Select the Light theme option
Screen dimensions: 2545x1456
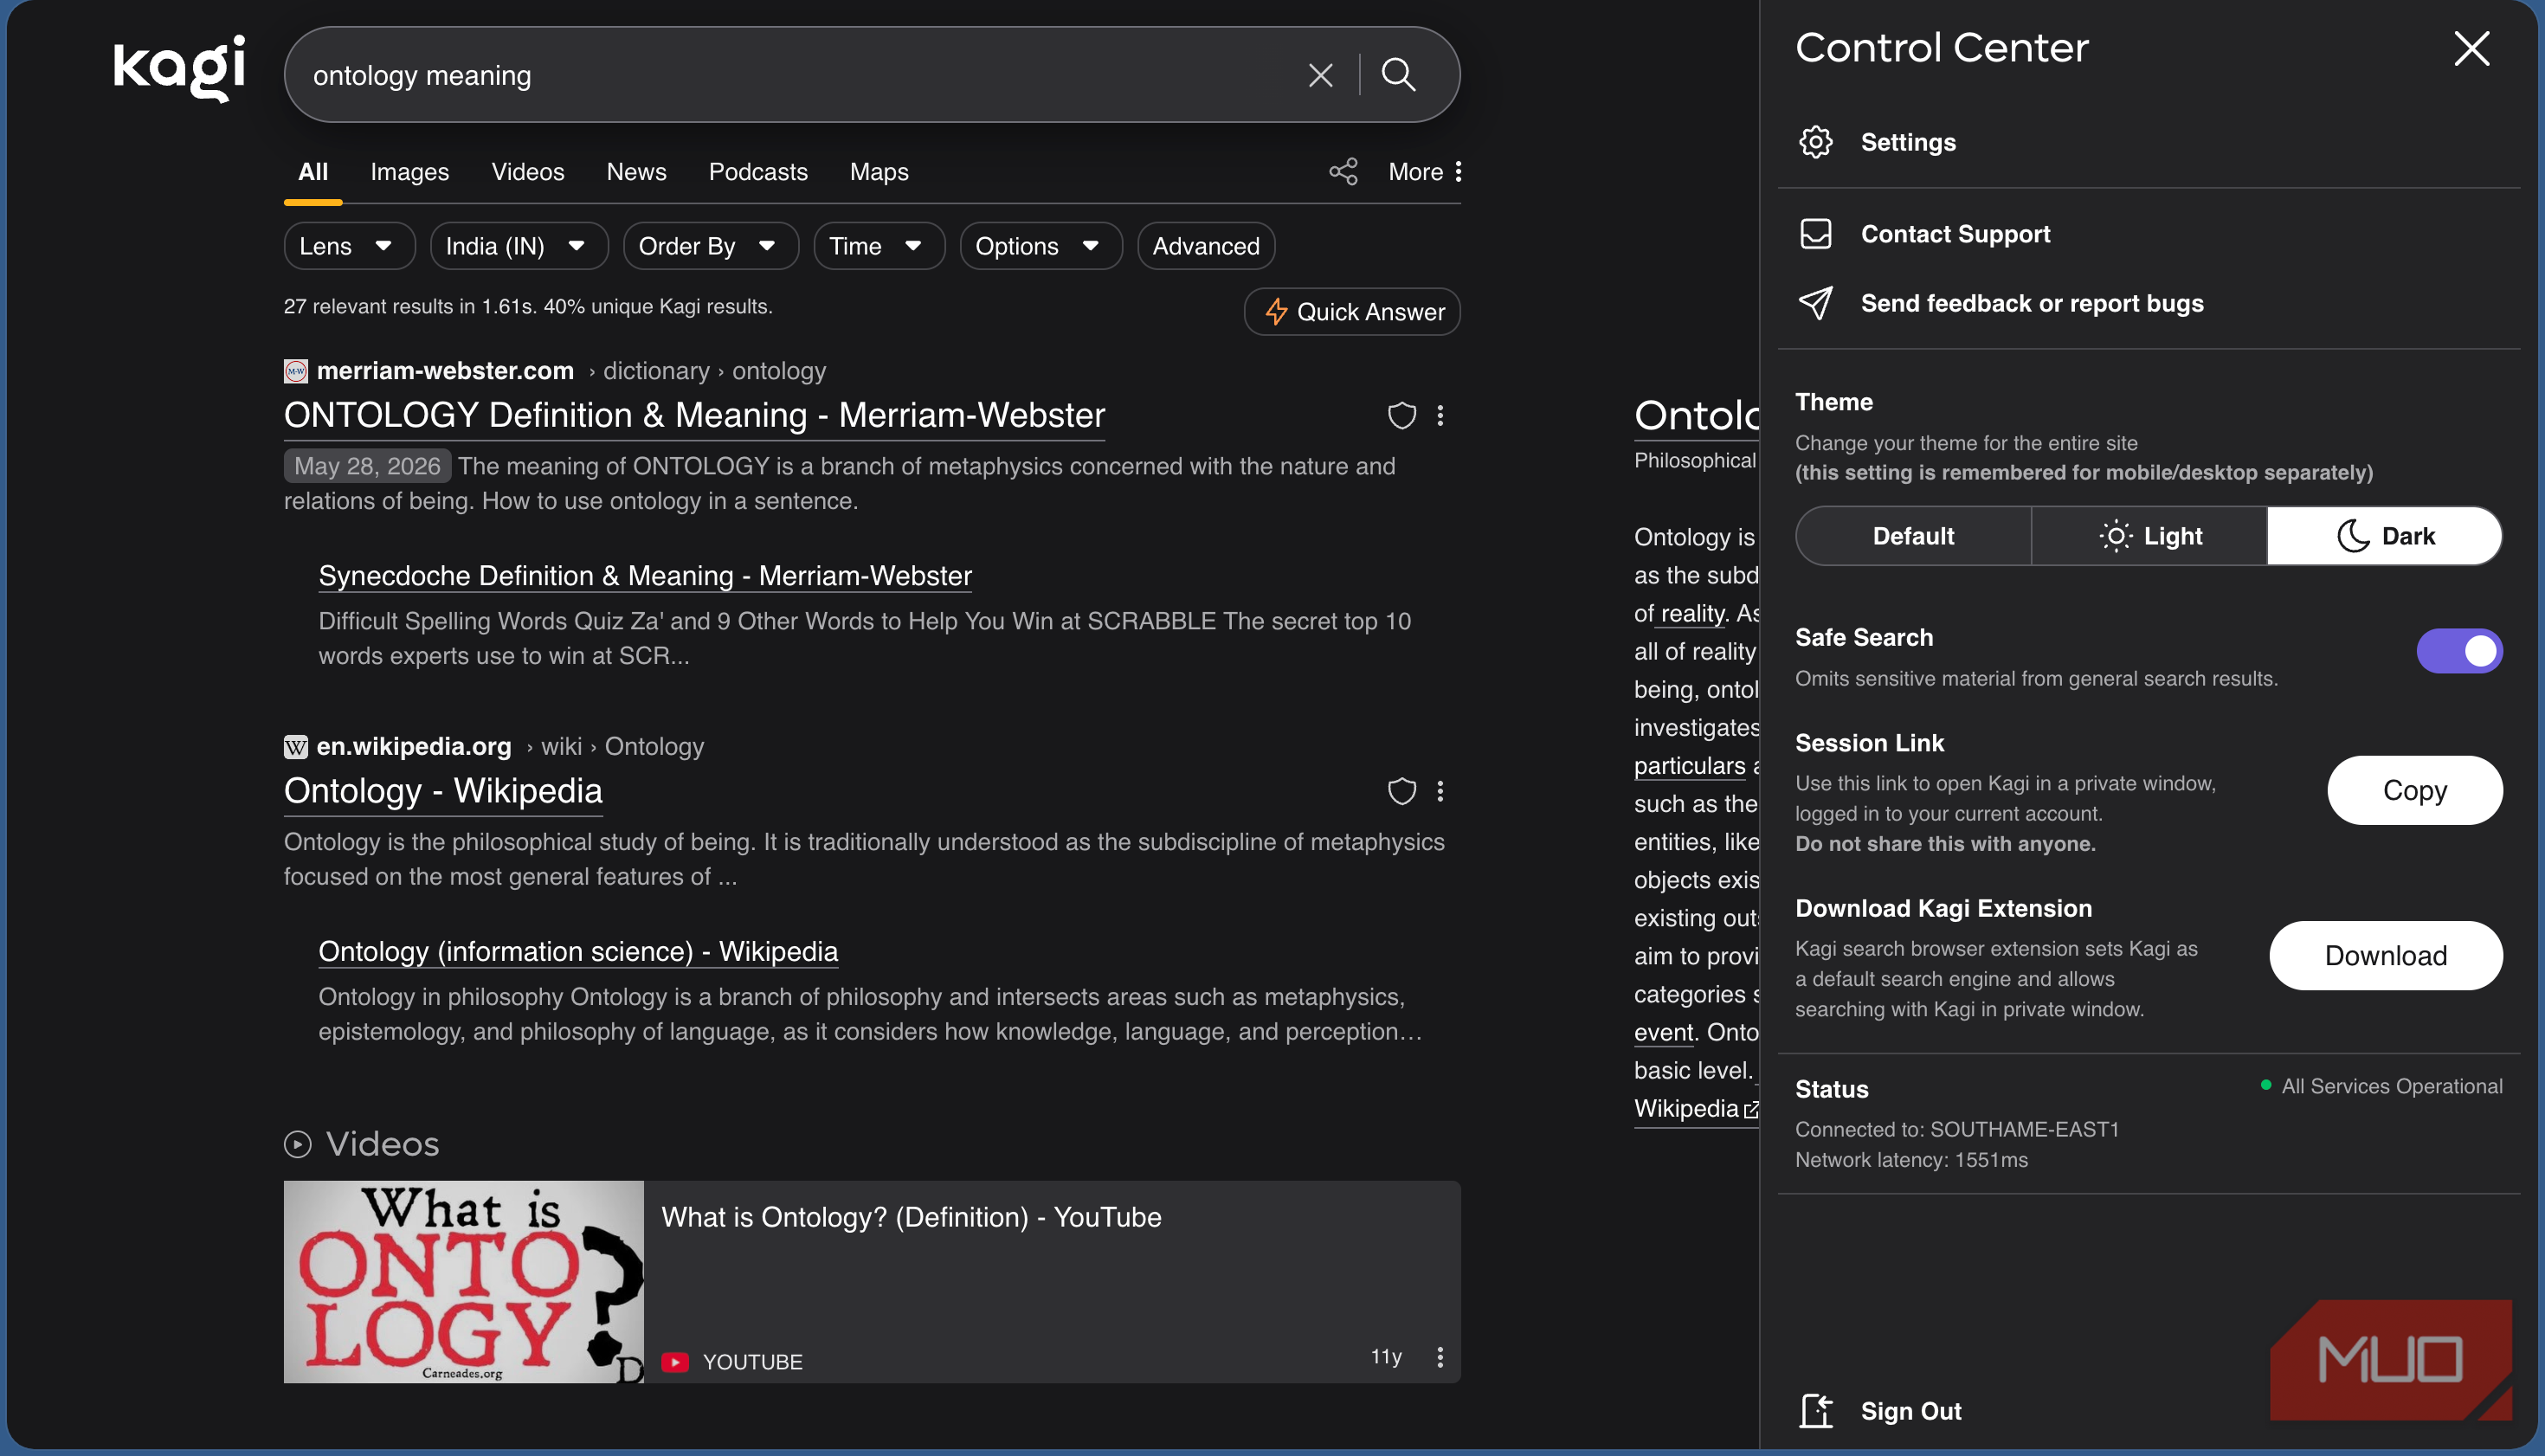click(2149, 536)
